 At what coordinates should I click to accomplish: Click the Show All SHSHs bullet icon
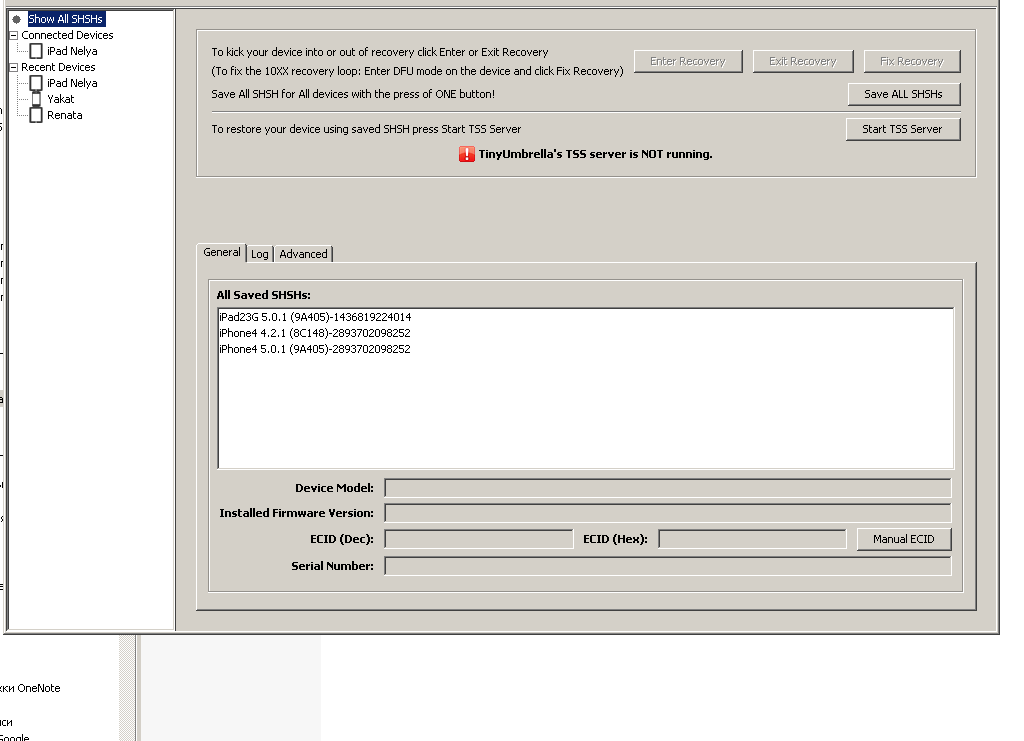17,19
